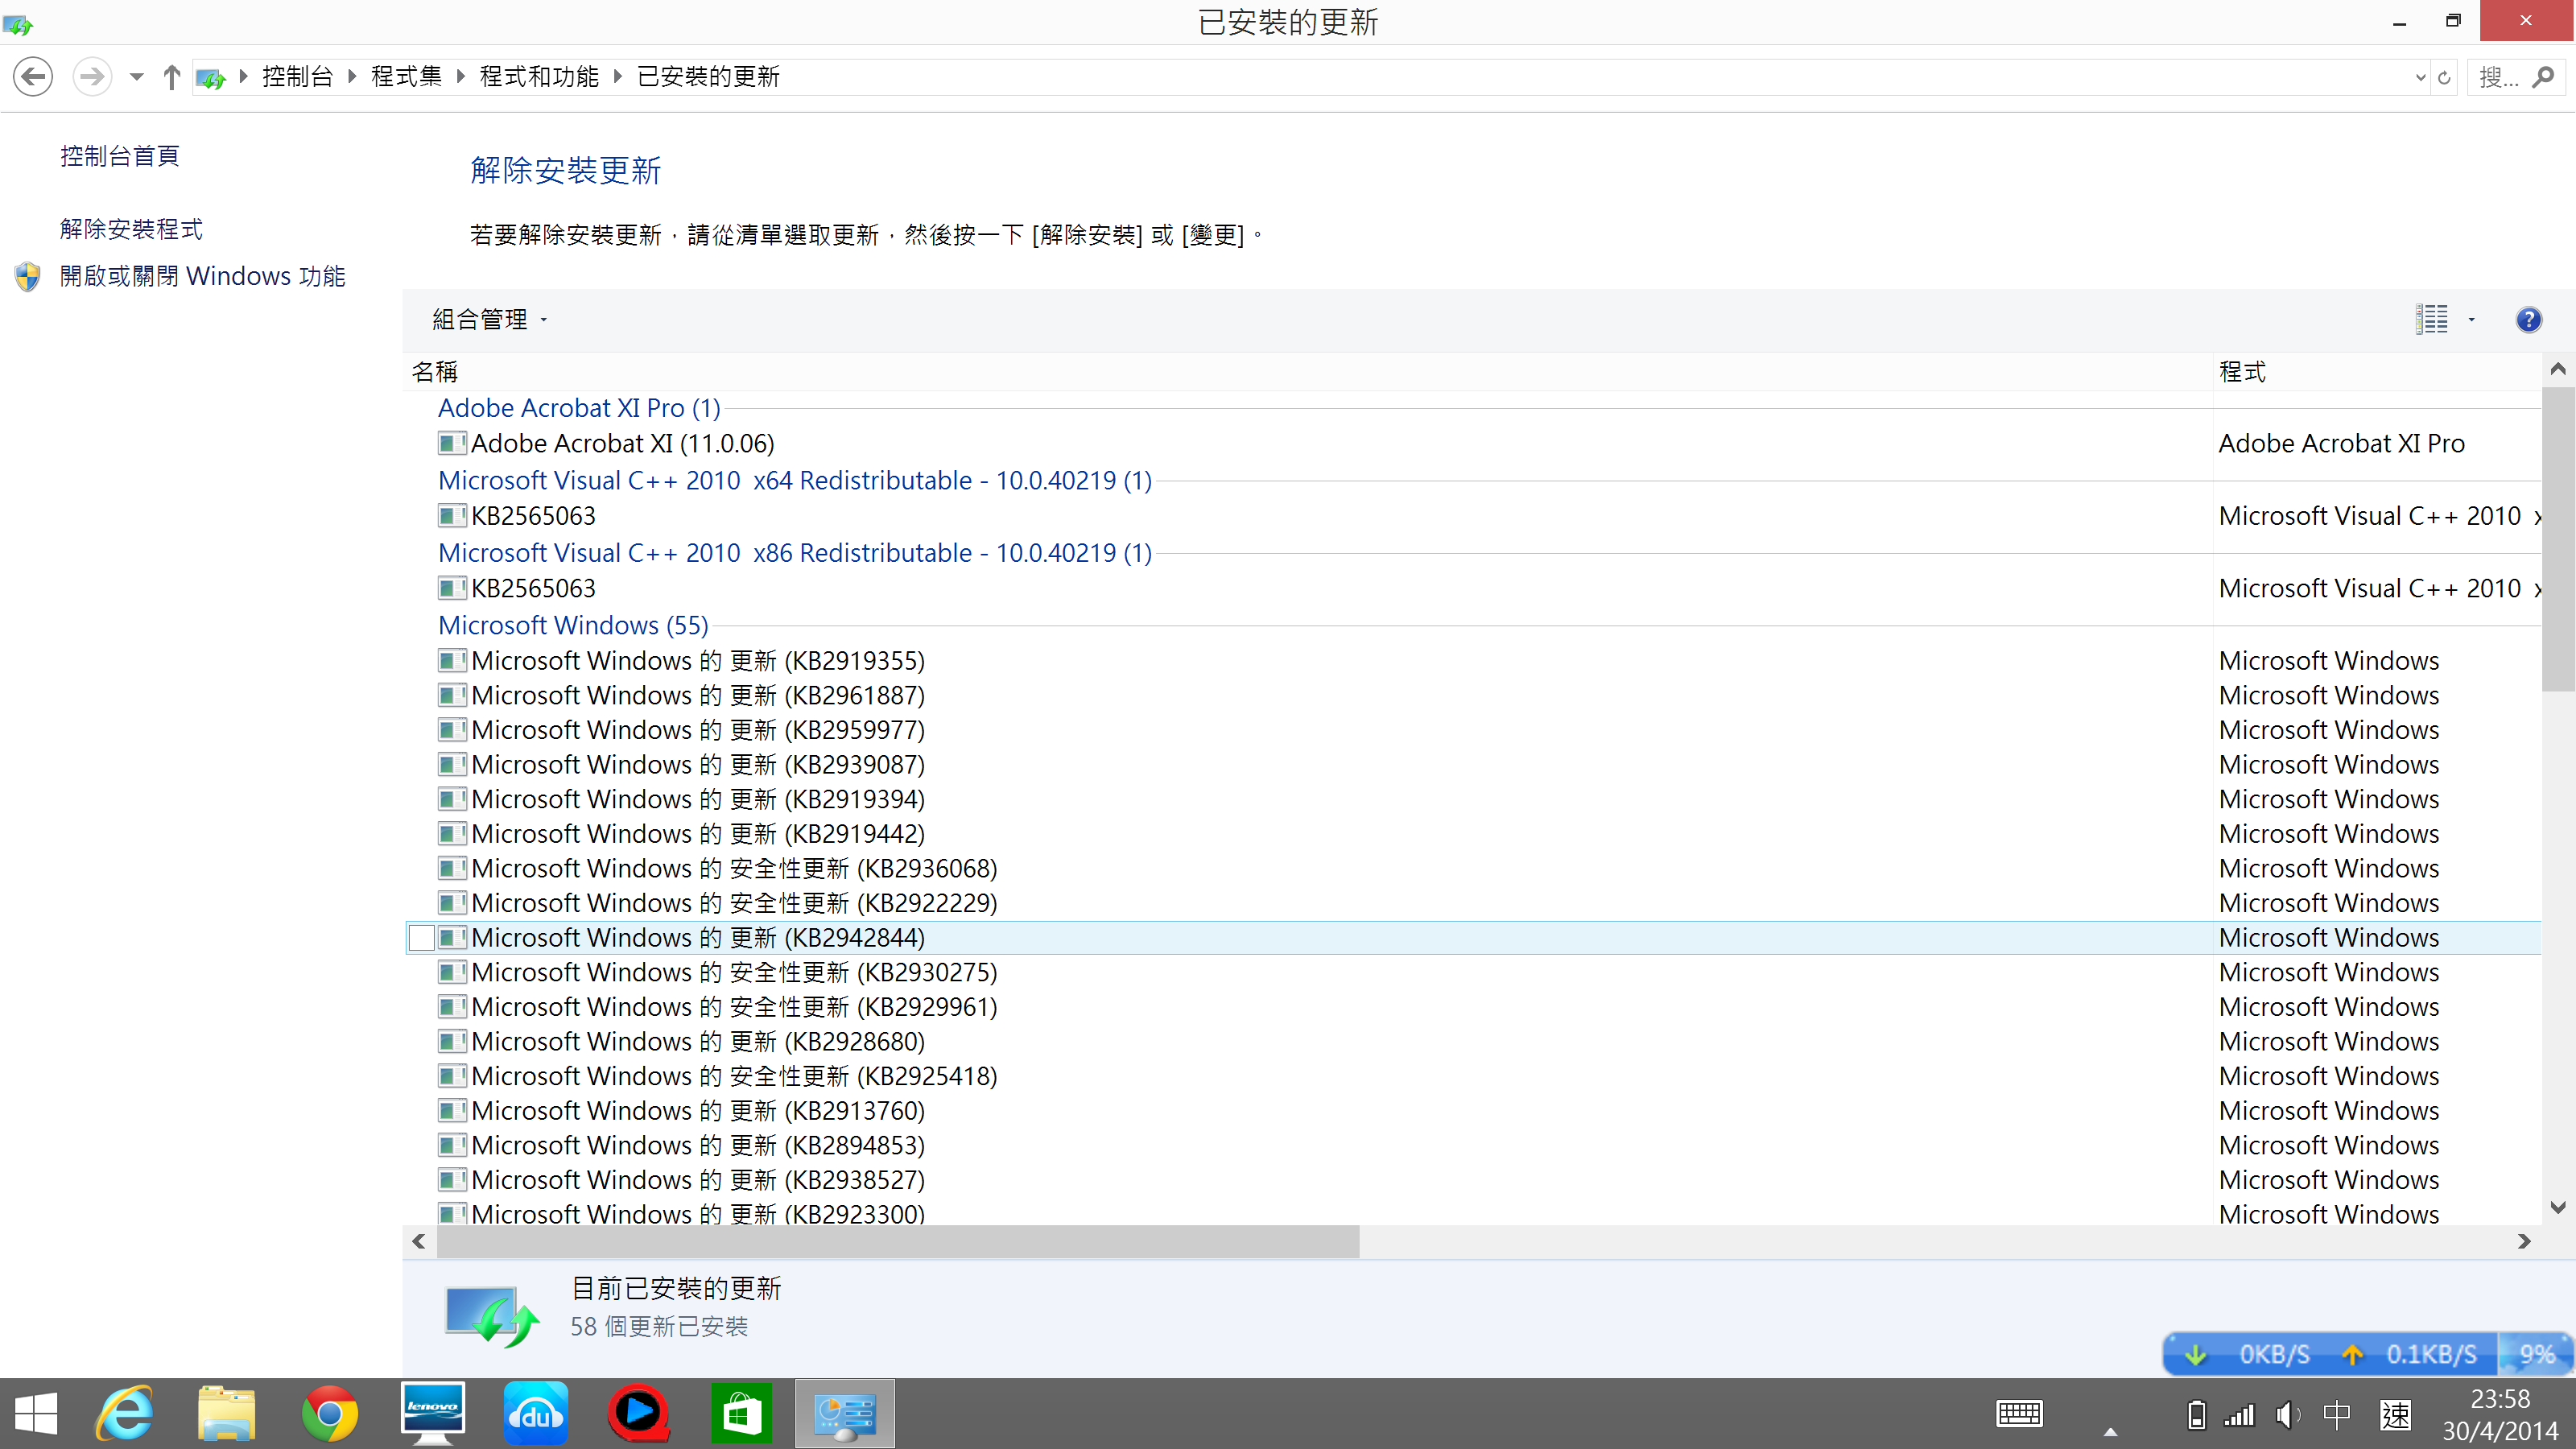Viewport: 2576px width, 1449px height.
Task: Go up one folder level
Action: click(172, 77)
